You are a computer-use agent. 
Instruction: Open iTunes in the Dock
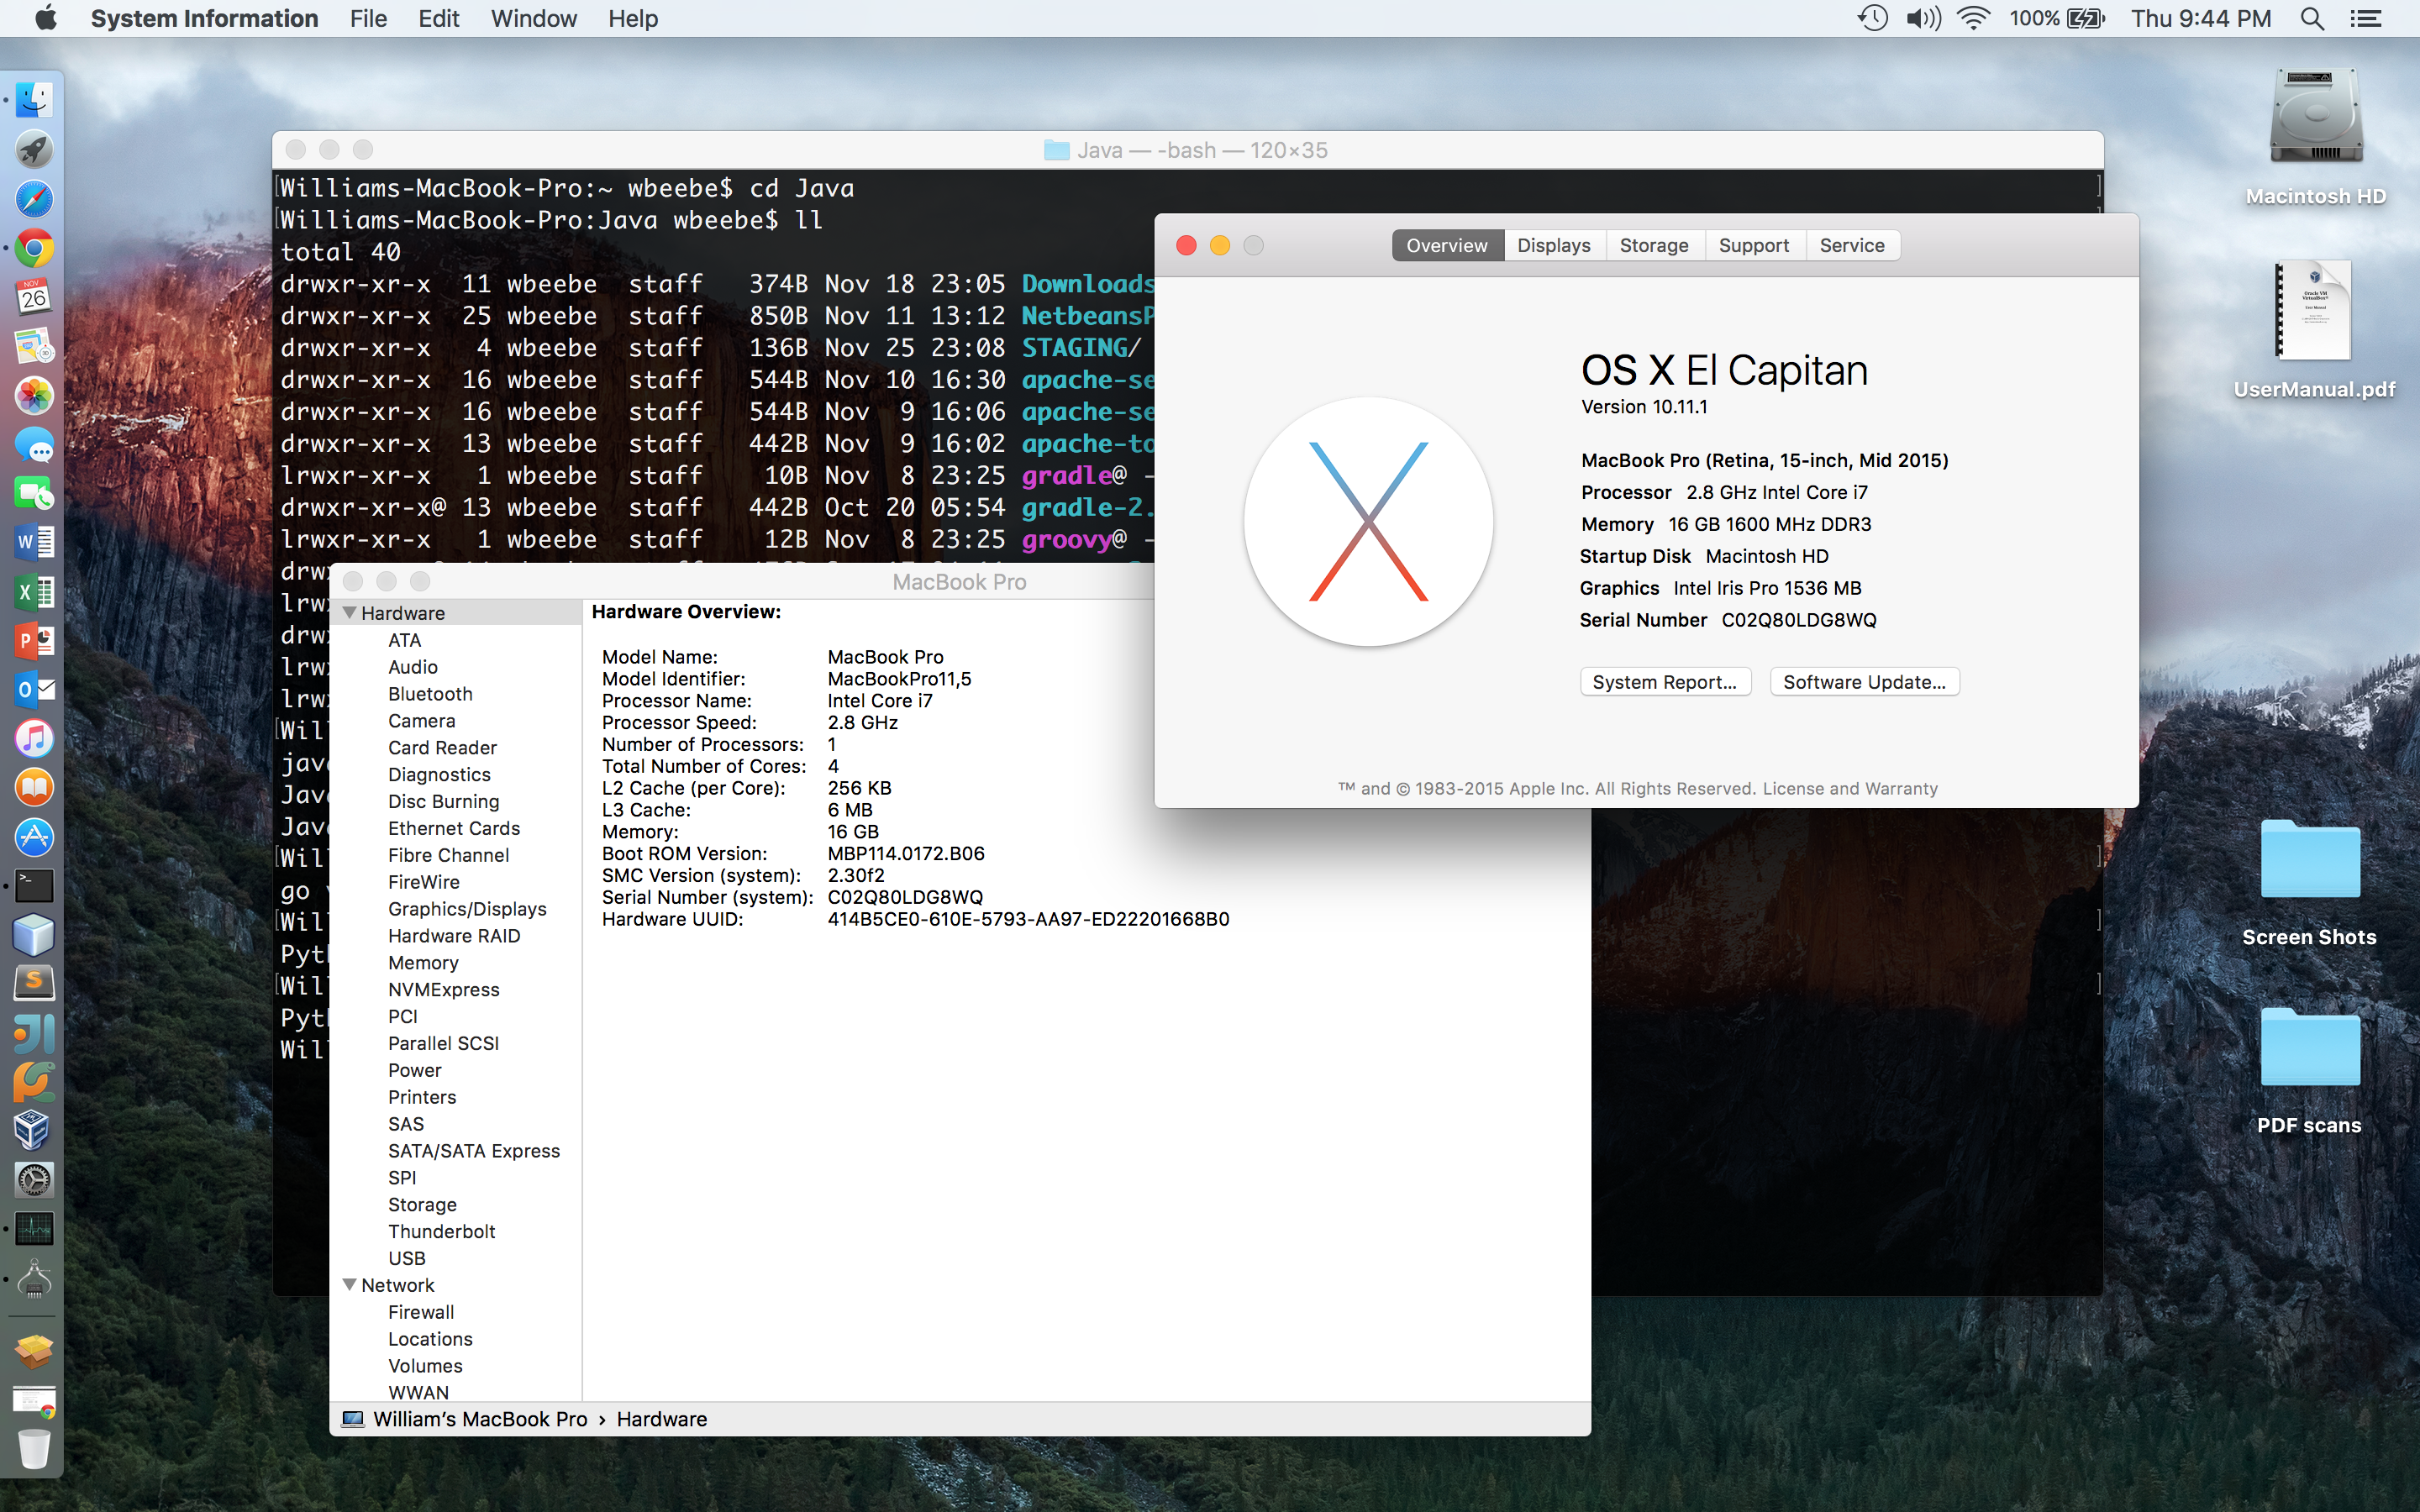click(34, 738)
